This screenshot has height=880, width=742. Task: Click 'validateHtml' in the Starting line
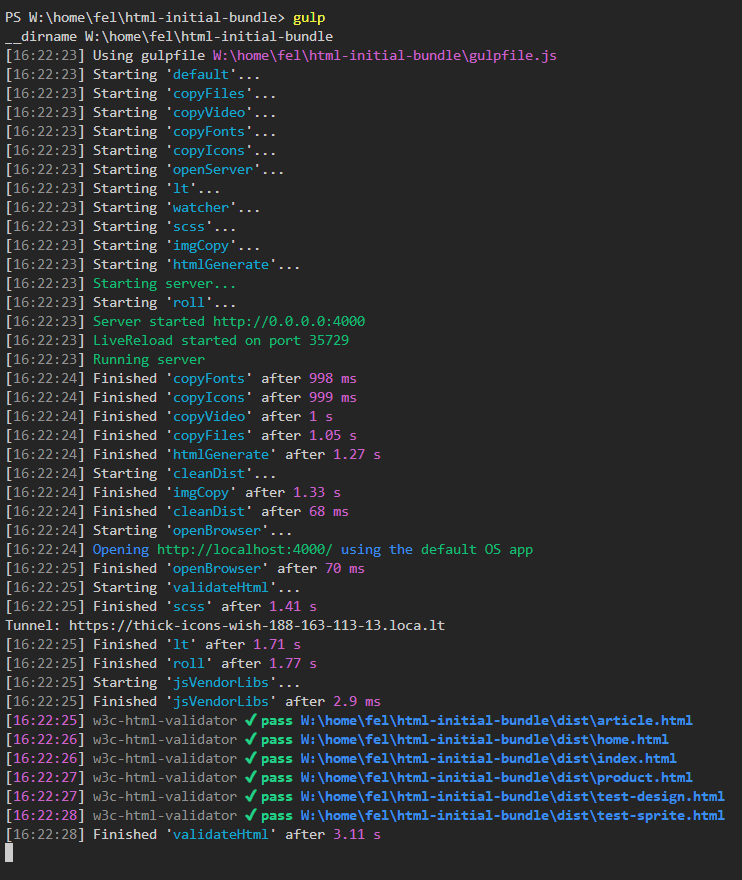tap(221, 588)
